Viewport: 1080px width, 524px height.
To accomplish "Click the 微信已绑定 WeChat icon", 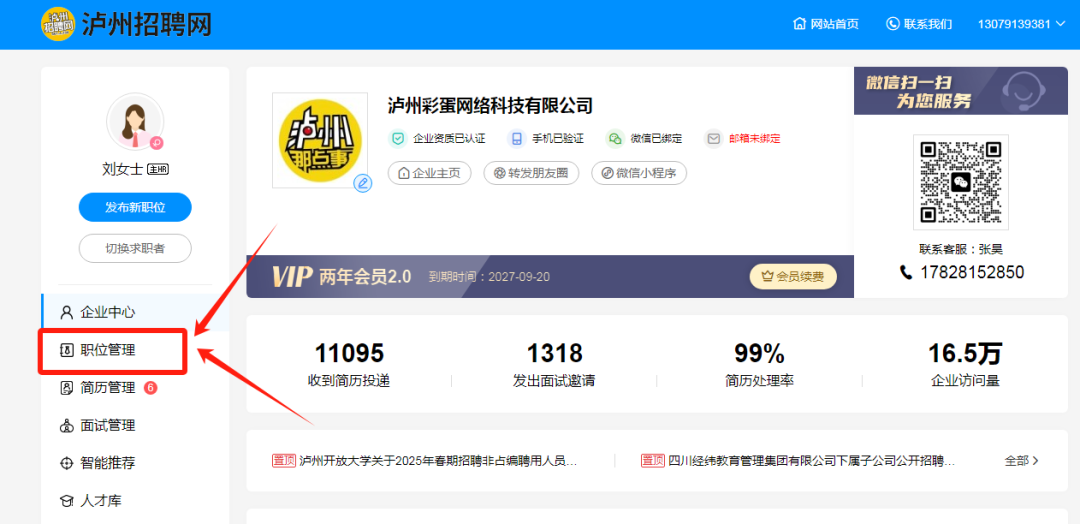I will coord(614,138).
